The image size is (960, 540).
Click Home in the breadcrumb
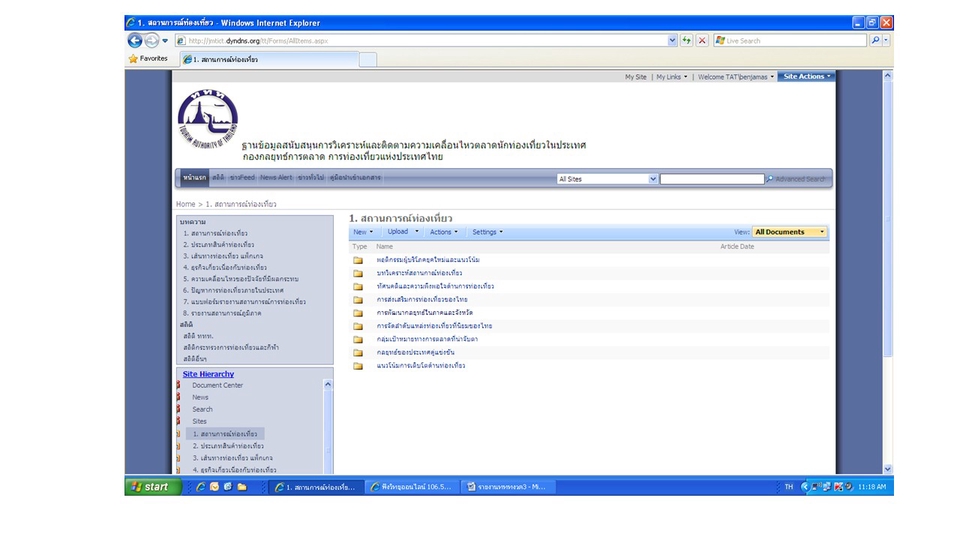pyautogui.click(x=186, y=204)
